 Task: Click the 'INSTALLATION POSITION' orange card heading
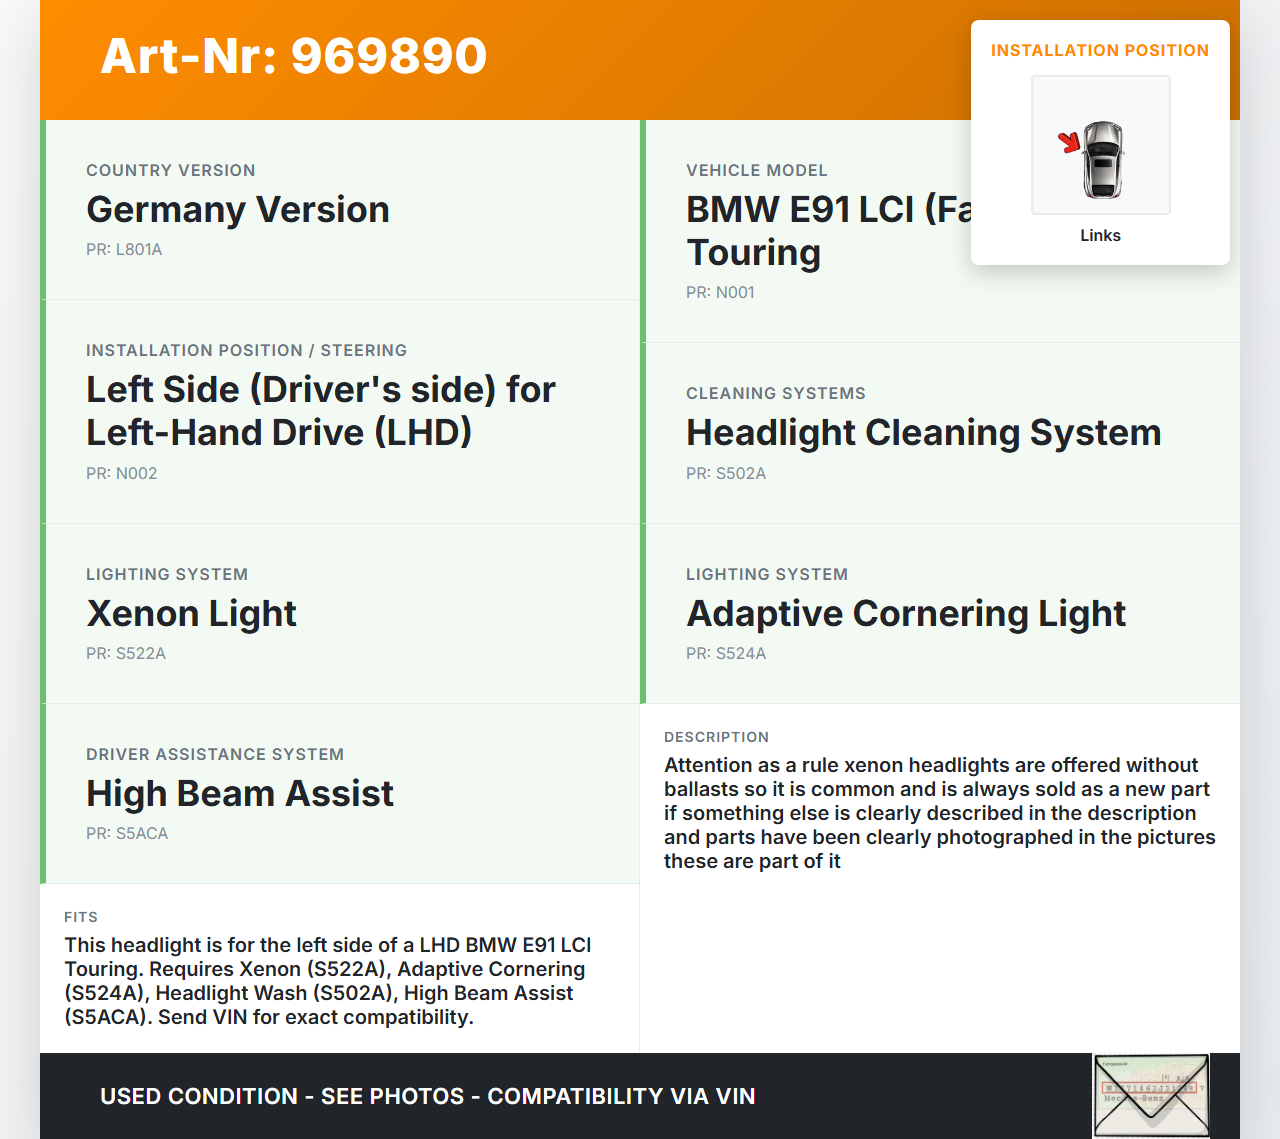click(x=1099, y=50)
